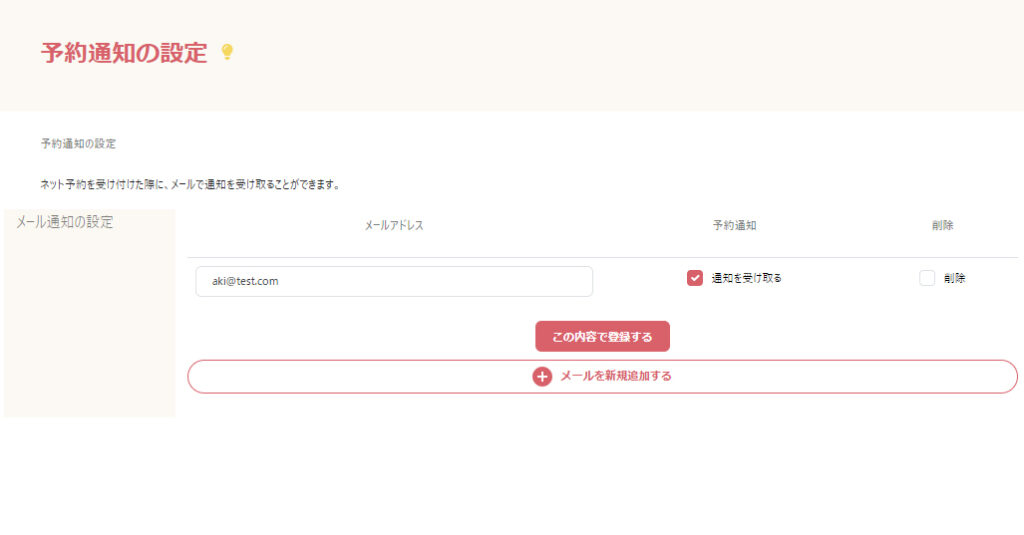The image size is (1024, 535).
Task: Click the 通知を受け取る label text
Action: pyautogui.click(x=746, y=278)
